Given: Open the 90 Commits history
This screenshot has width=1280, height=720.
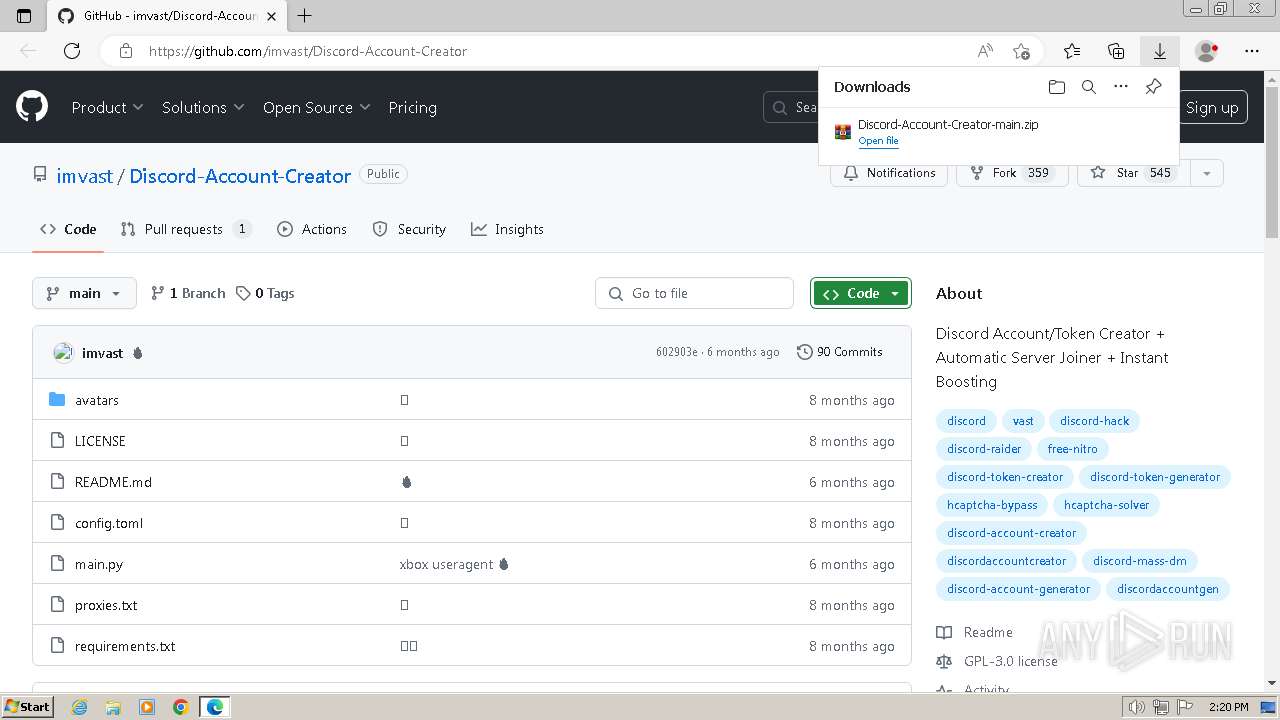Looking at the screenshot, I should pyautogui.click(x=840, y=352).
